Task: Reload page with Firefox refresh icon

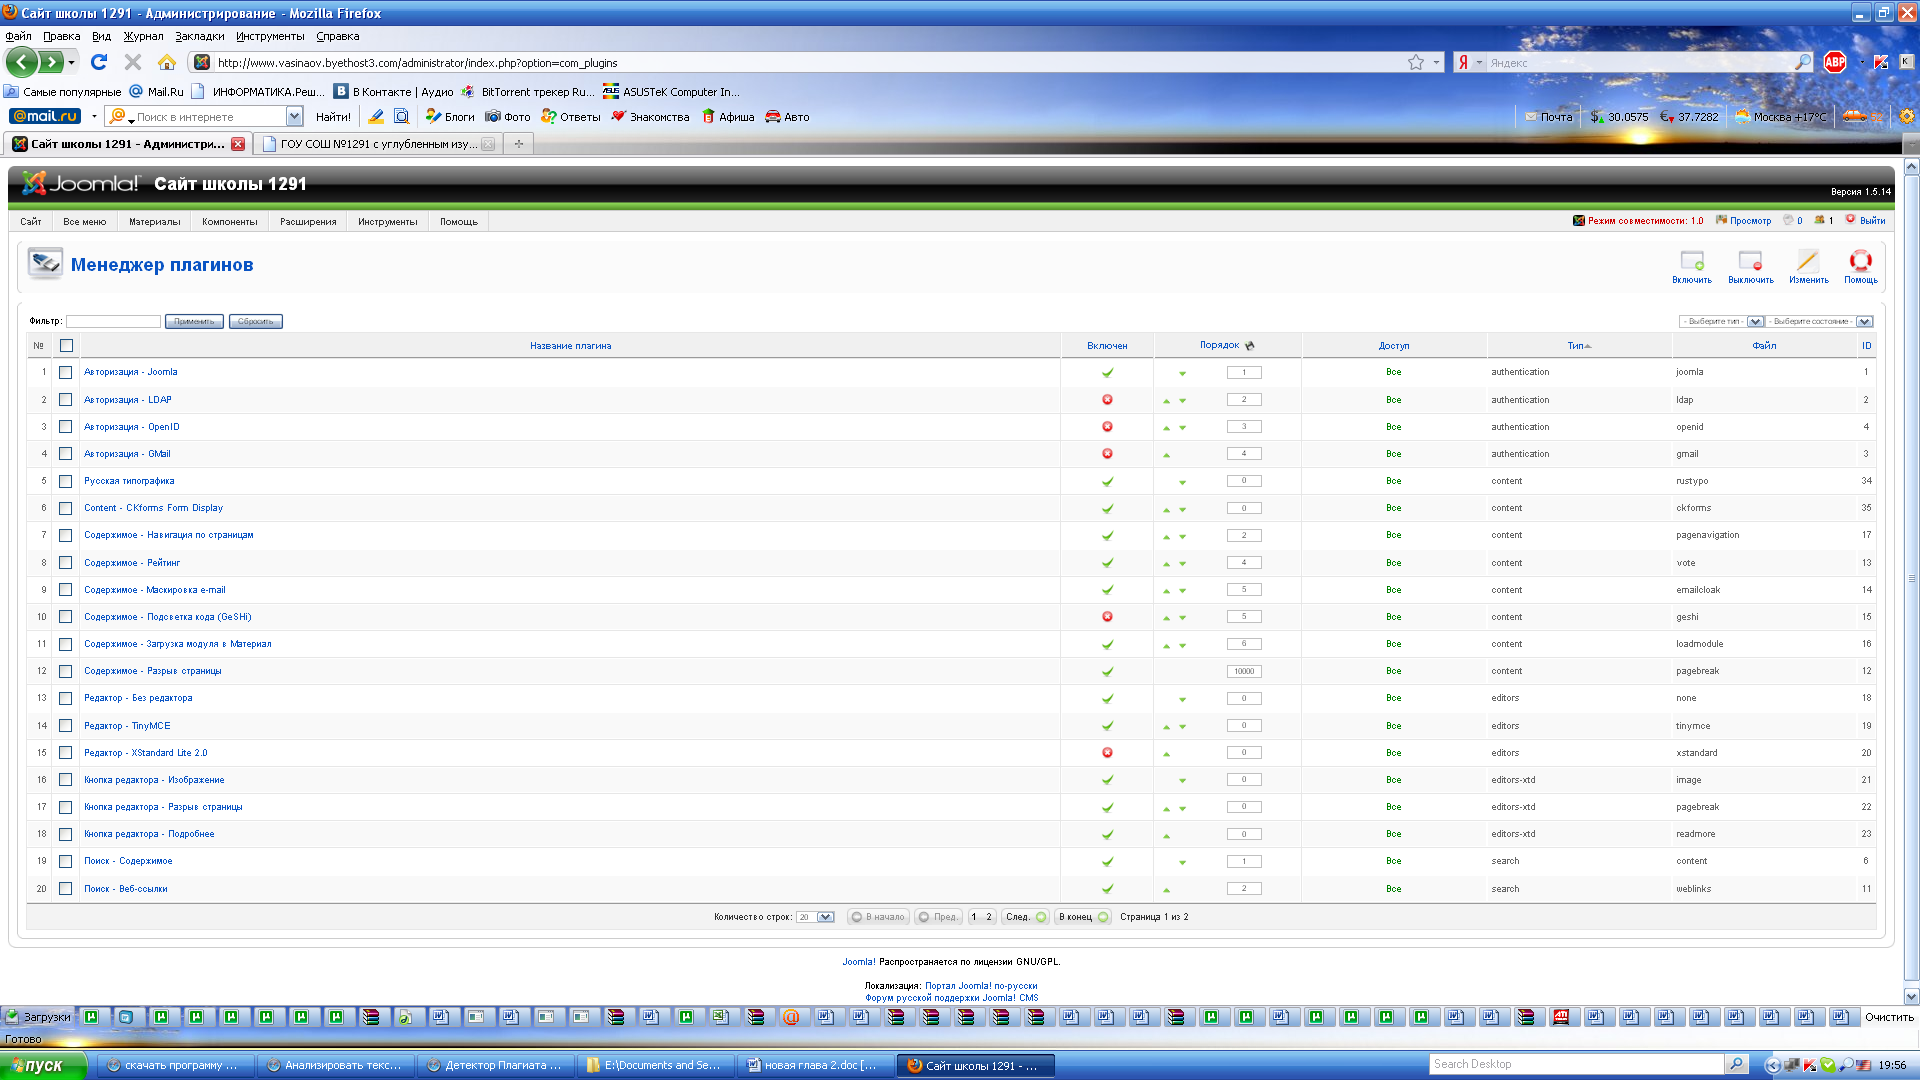Action: (x=99, y=62)
